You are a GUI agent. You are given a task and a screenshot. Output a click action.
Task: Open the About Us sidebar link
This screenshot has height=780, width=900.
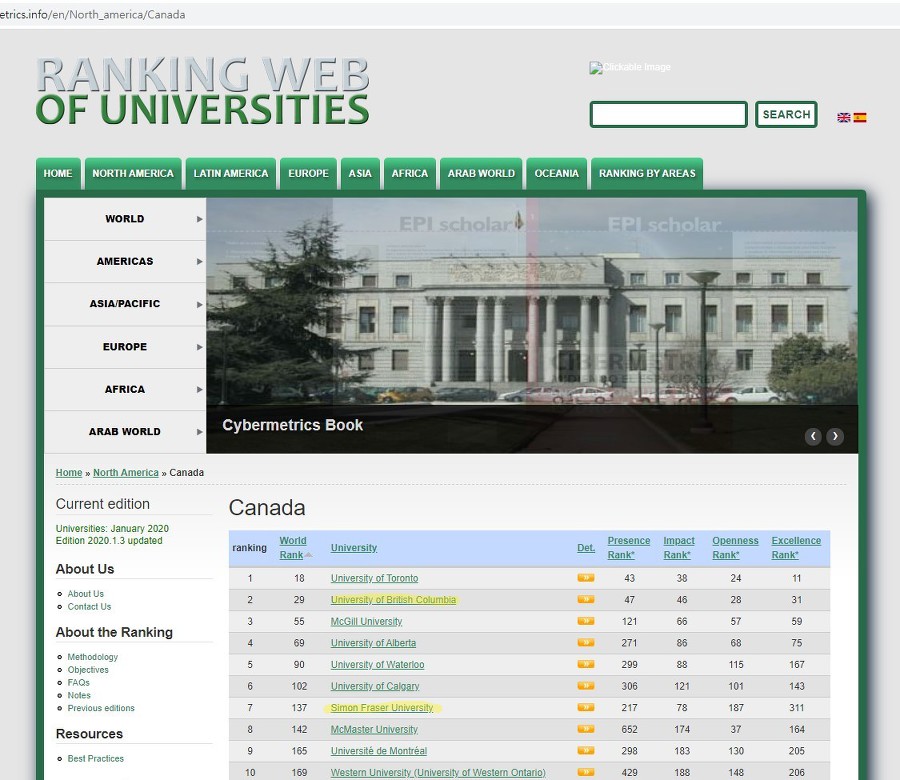pyautogui.click(x=86, y=593)
